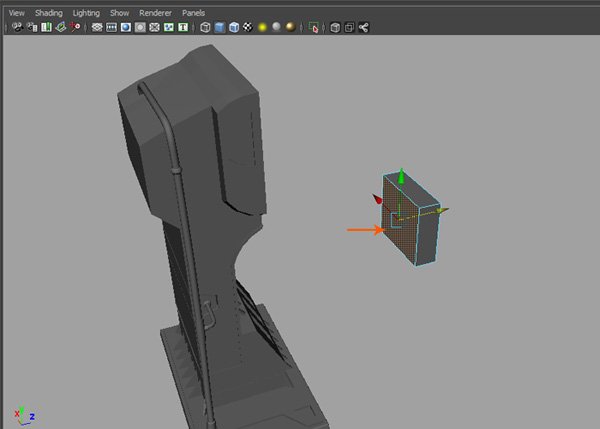This screenshot has width=600, height=429.
Task: Click X-Ray Active Components icon
Action: click(x=349, y=27)
